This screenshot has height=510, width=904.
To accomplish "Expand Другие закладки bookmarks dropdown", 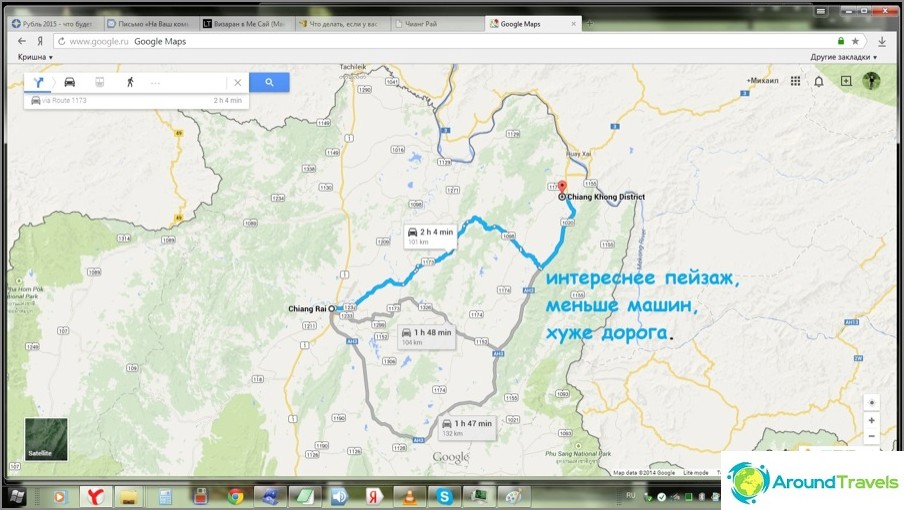I will 843,57.
